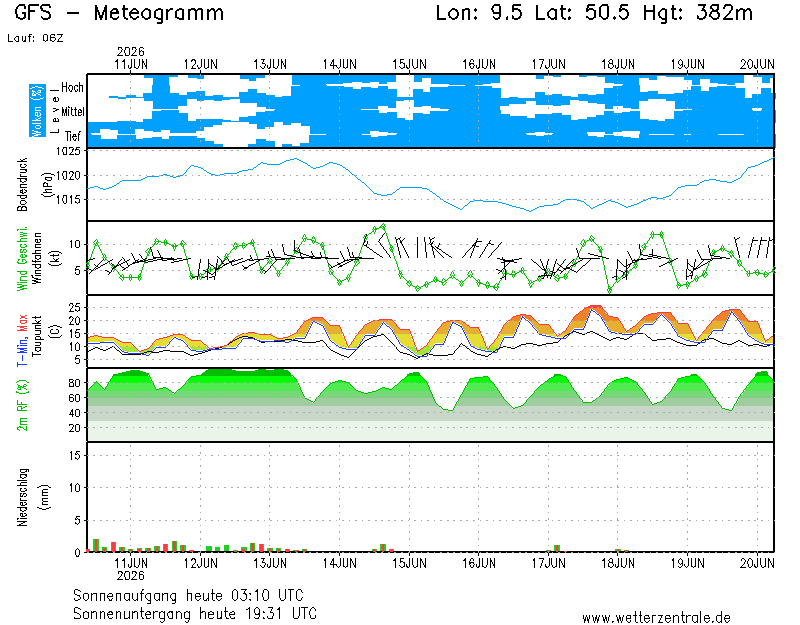The height and width of the screenshot is (625, 800).
Task: Click the Sonnenuntergang heute 19:31 UTC text
Action: click(x=195, y=613)
